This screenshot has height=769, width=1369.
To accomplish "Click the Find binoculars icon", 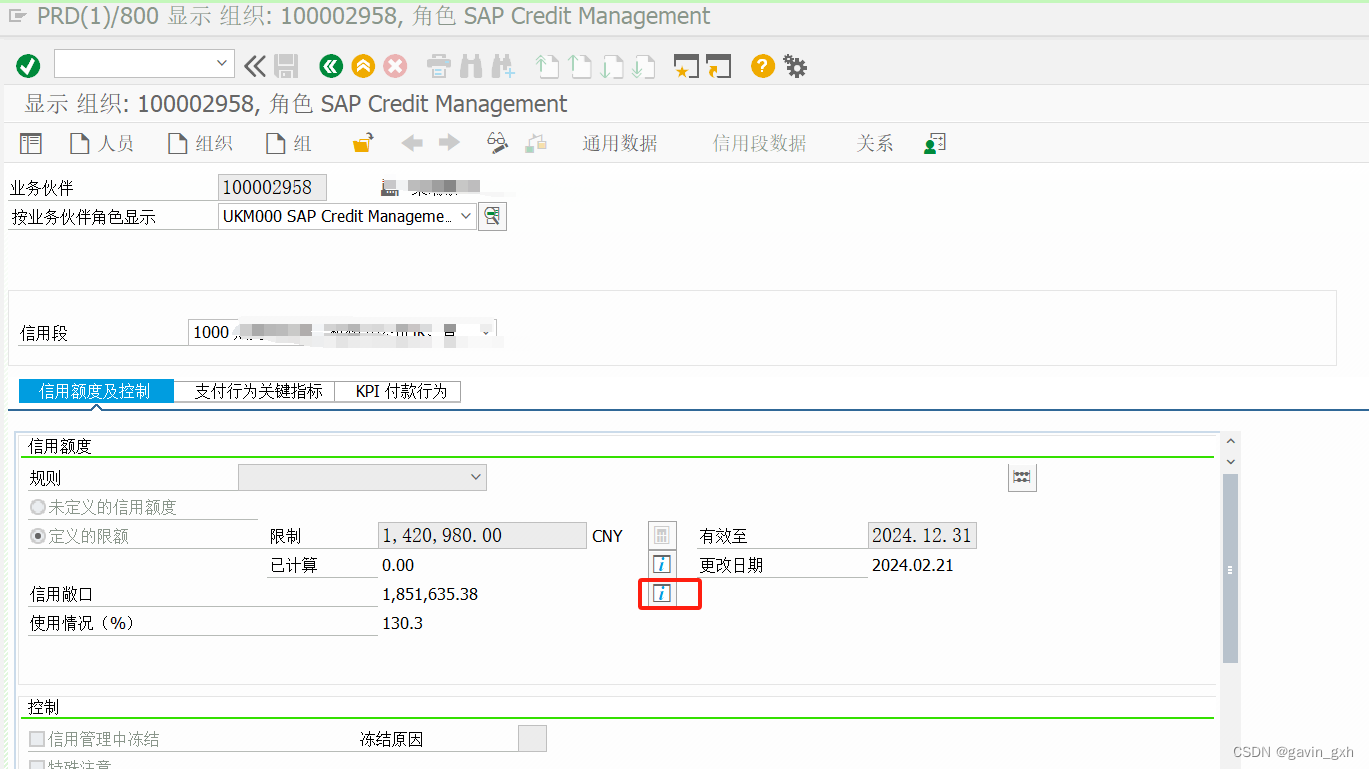I will point(471,67).
